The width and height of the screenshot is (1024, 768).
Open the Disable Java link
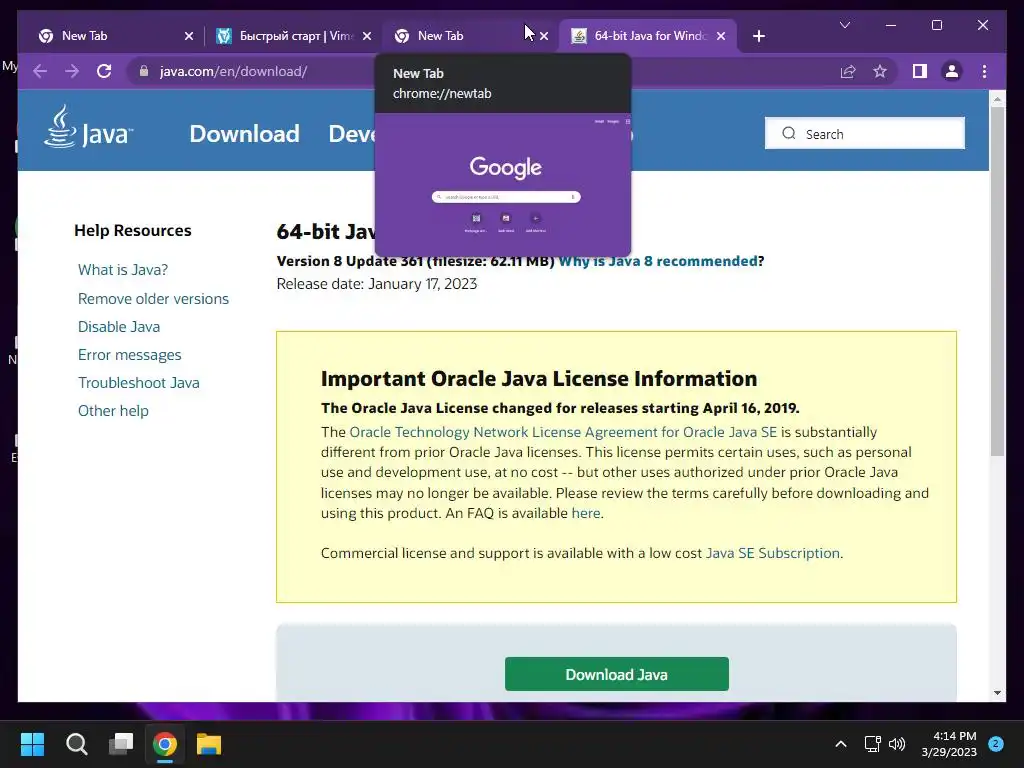[x=119, y=327]
